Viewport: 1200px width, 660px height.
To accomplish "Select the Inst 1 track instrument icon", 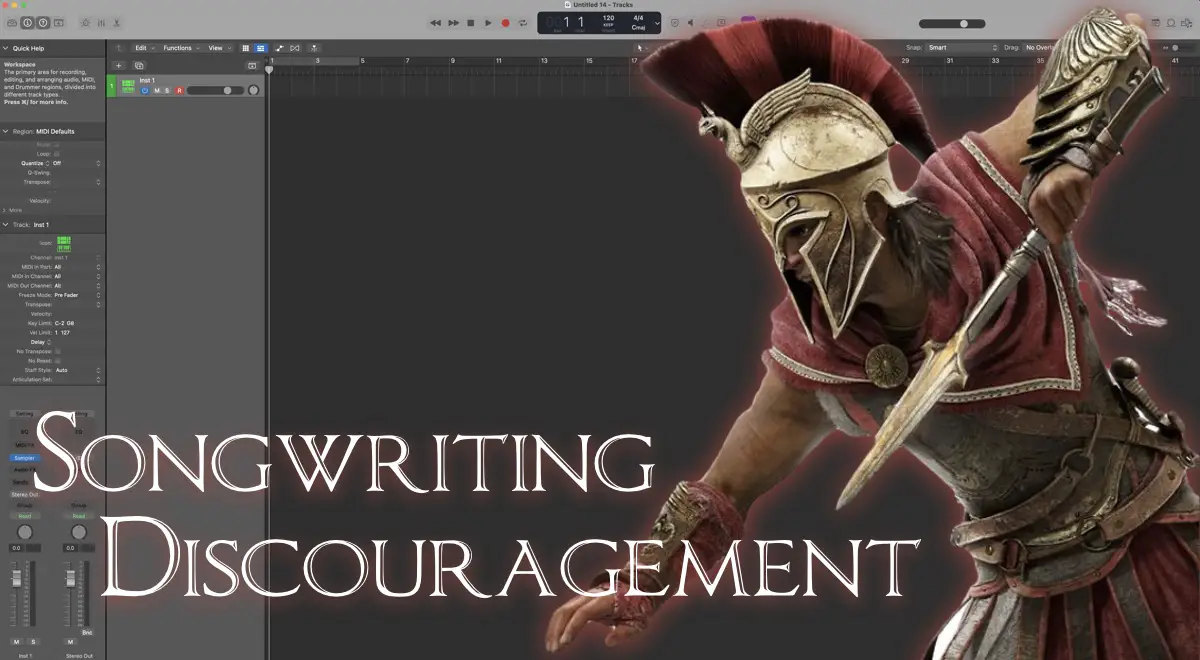I will tap(128, 86).
